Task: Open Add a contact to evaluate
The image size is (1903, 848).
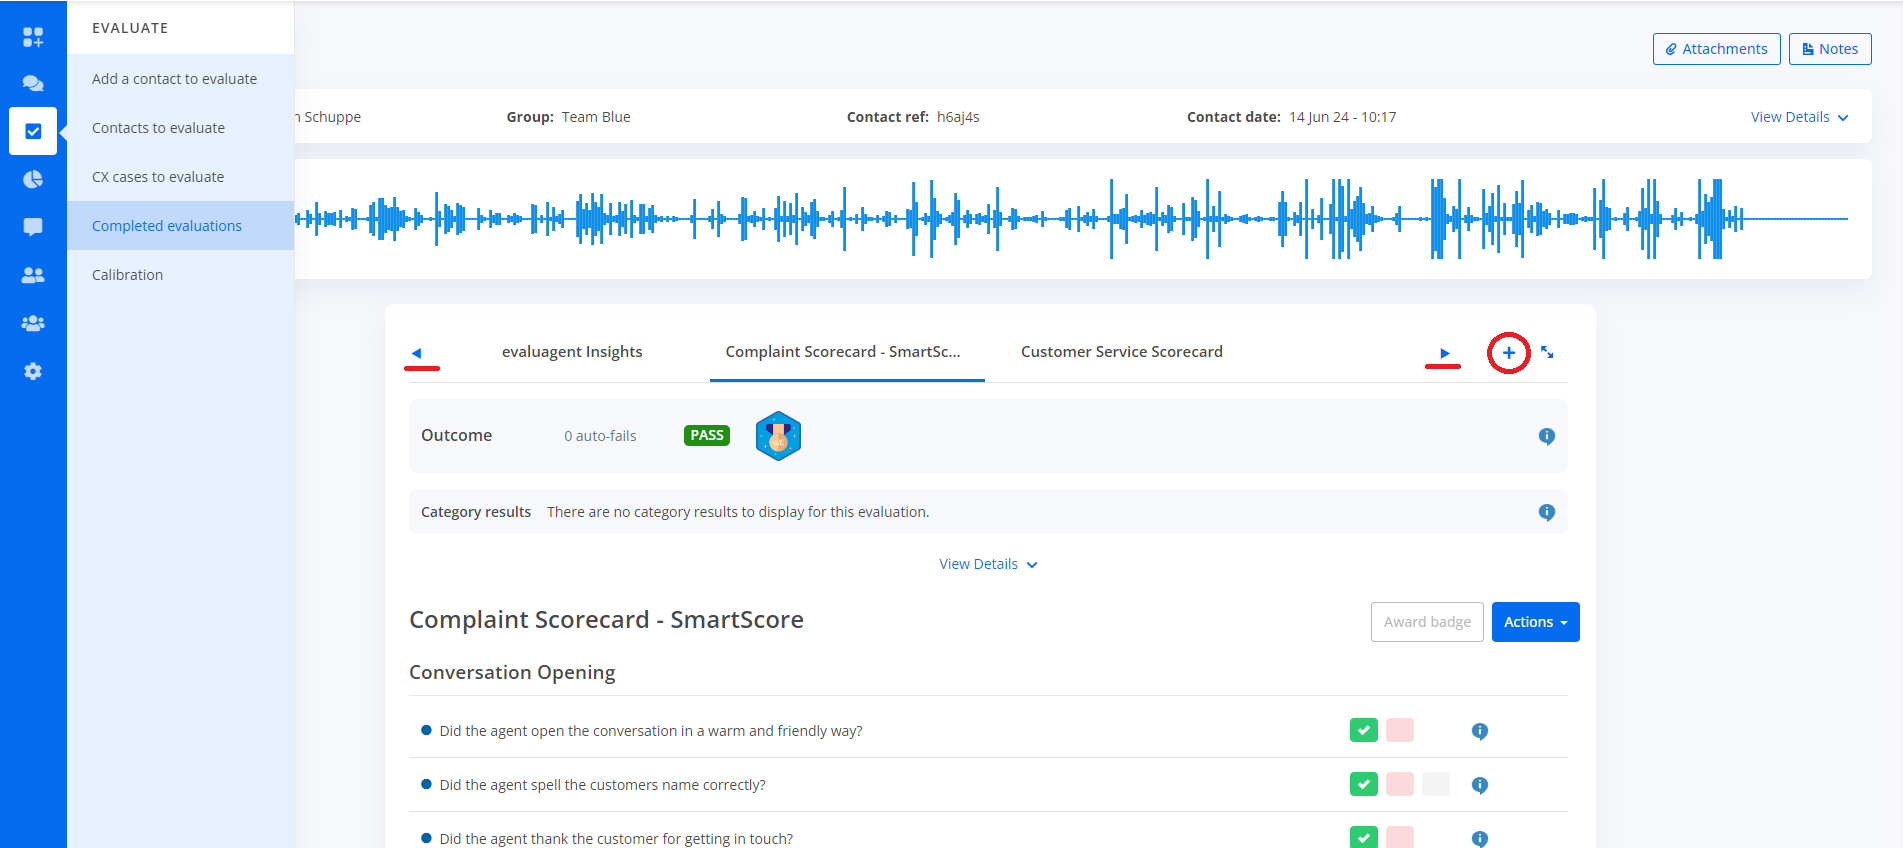Action: (x=180, y=79)
